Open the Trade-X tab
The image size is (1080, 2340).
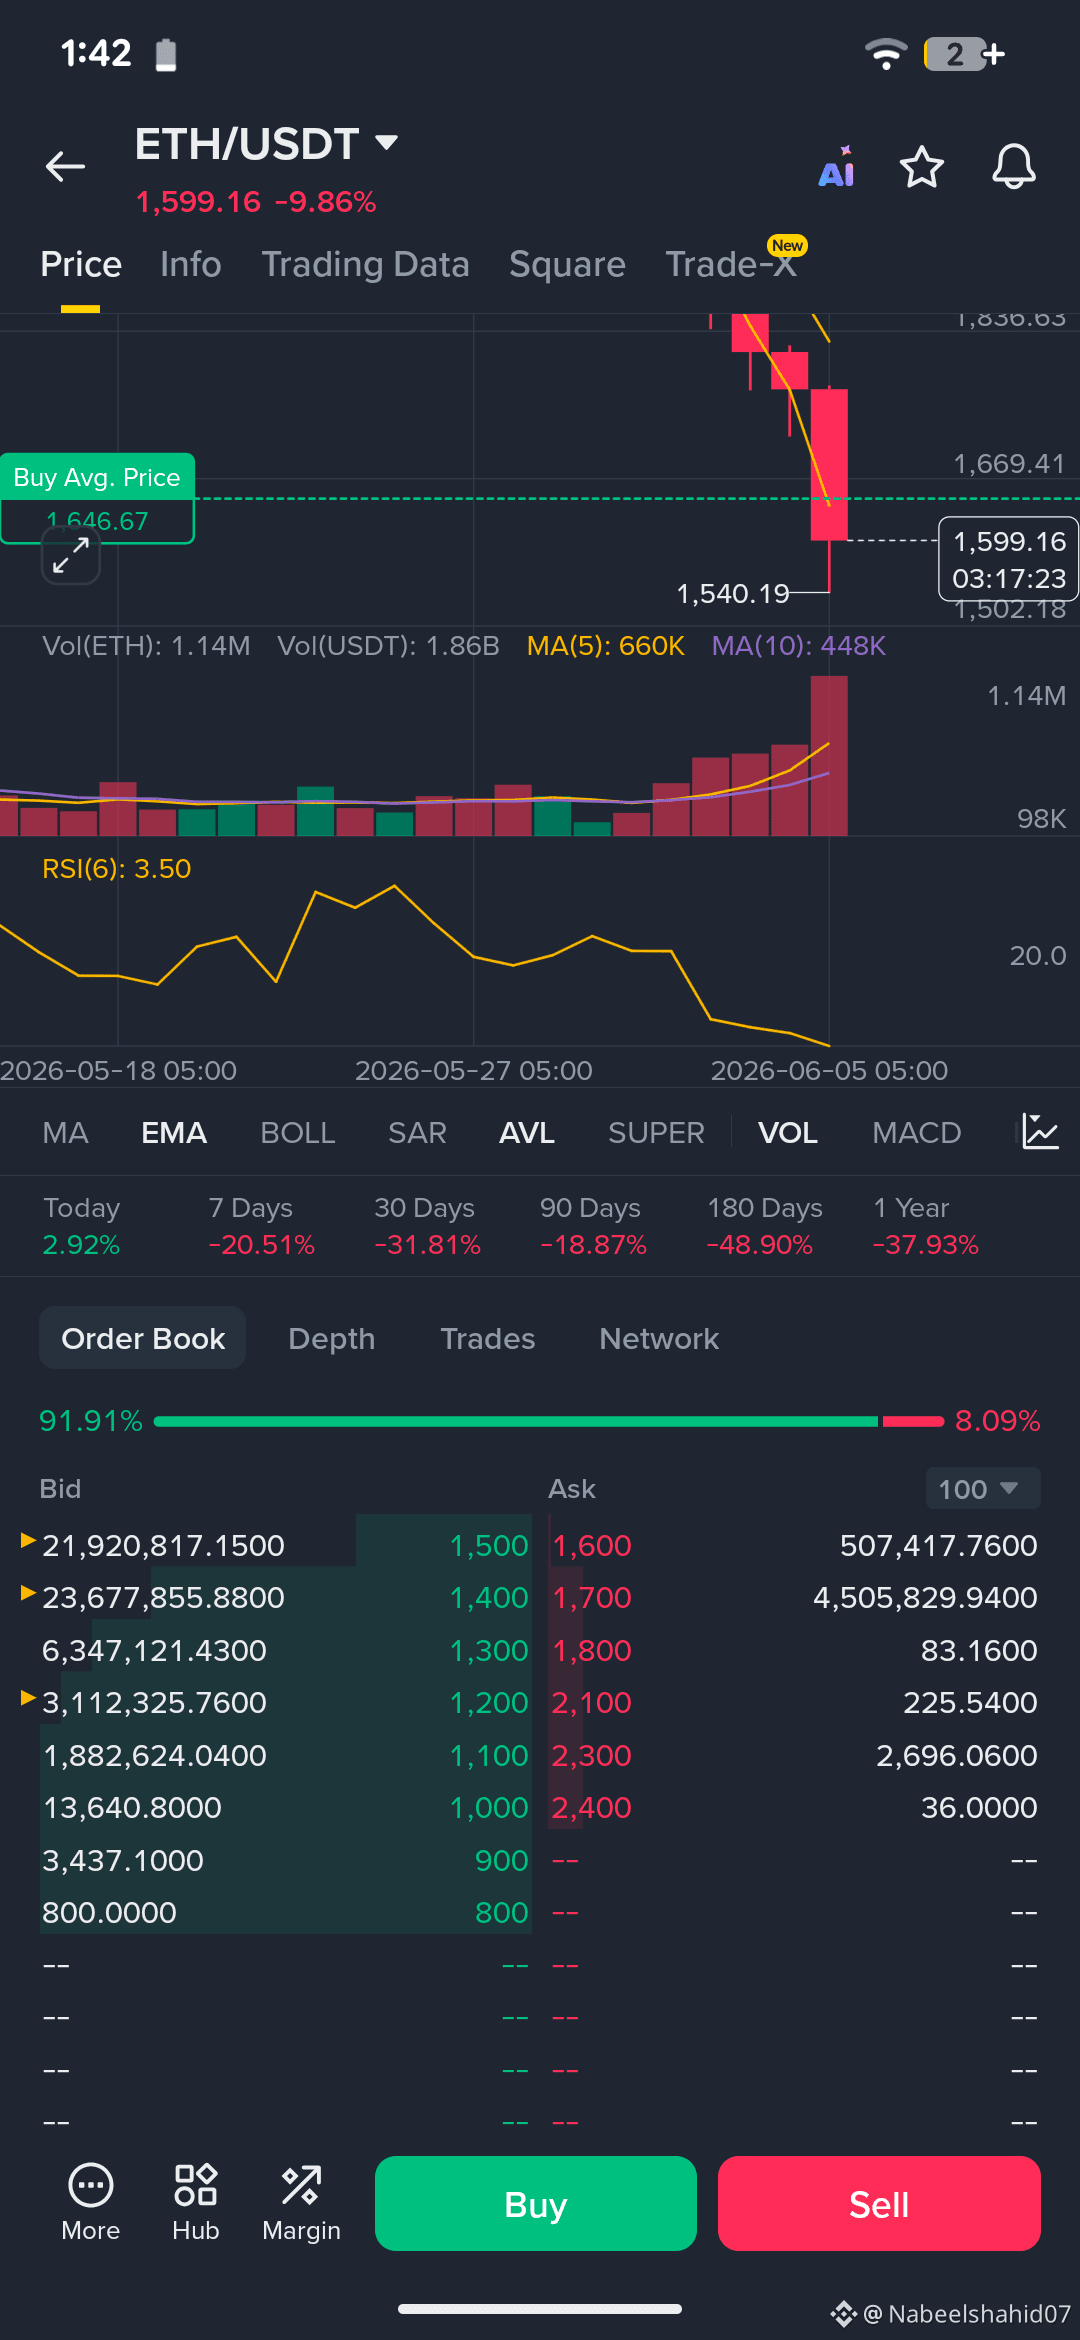click(x=731, y=264)
